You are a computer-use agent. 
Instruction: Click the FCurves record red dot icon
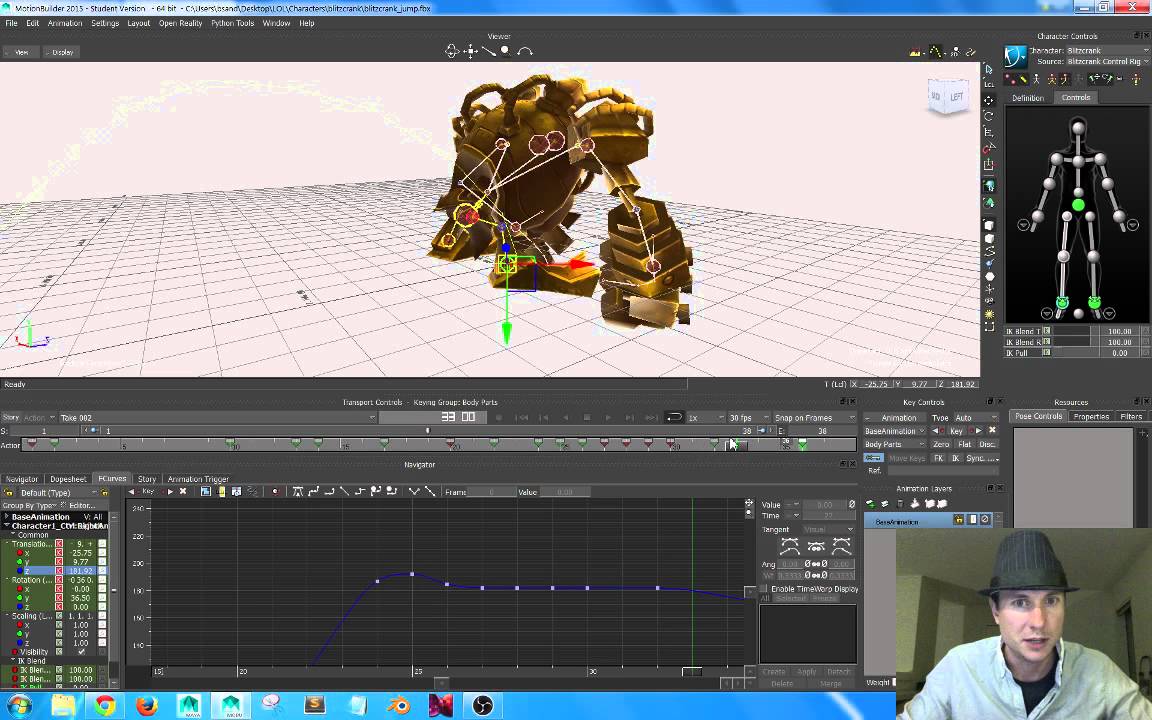(x=276, y=492)
